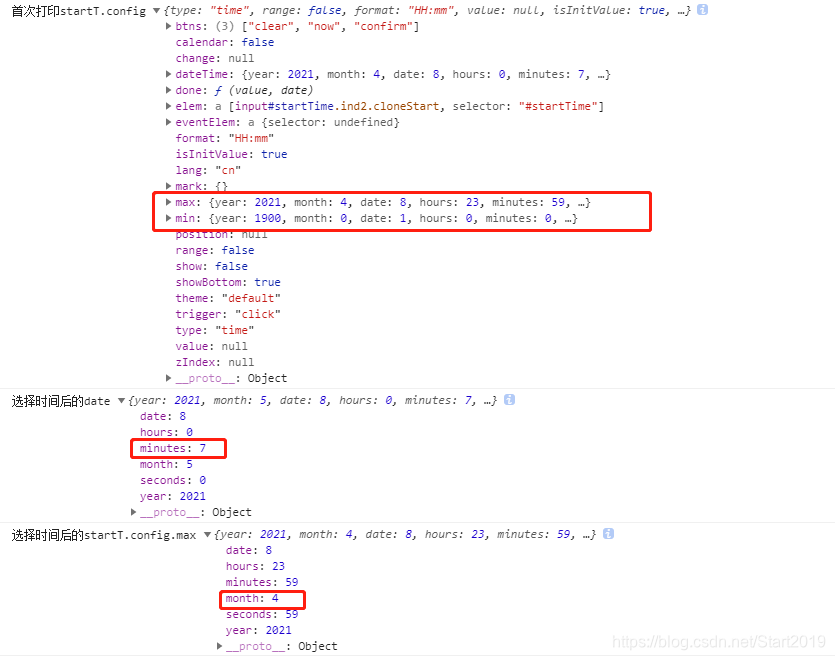
Task: Expand the done function row
Action: click(168, 90)
